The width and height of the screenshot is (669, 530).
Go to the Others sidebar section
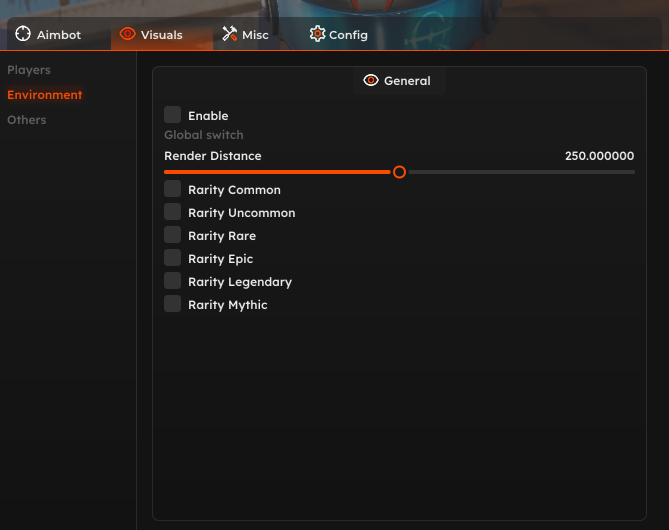coord(27,120)
